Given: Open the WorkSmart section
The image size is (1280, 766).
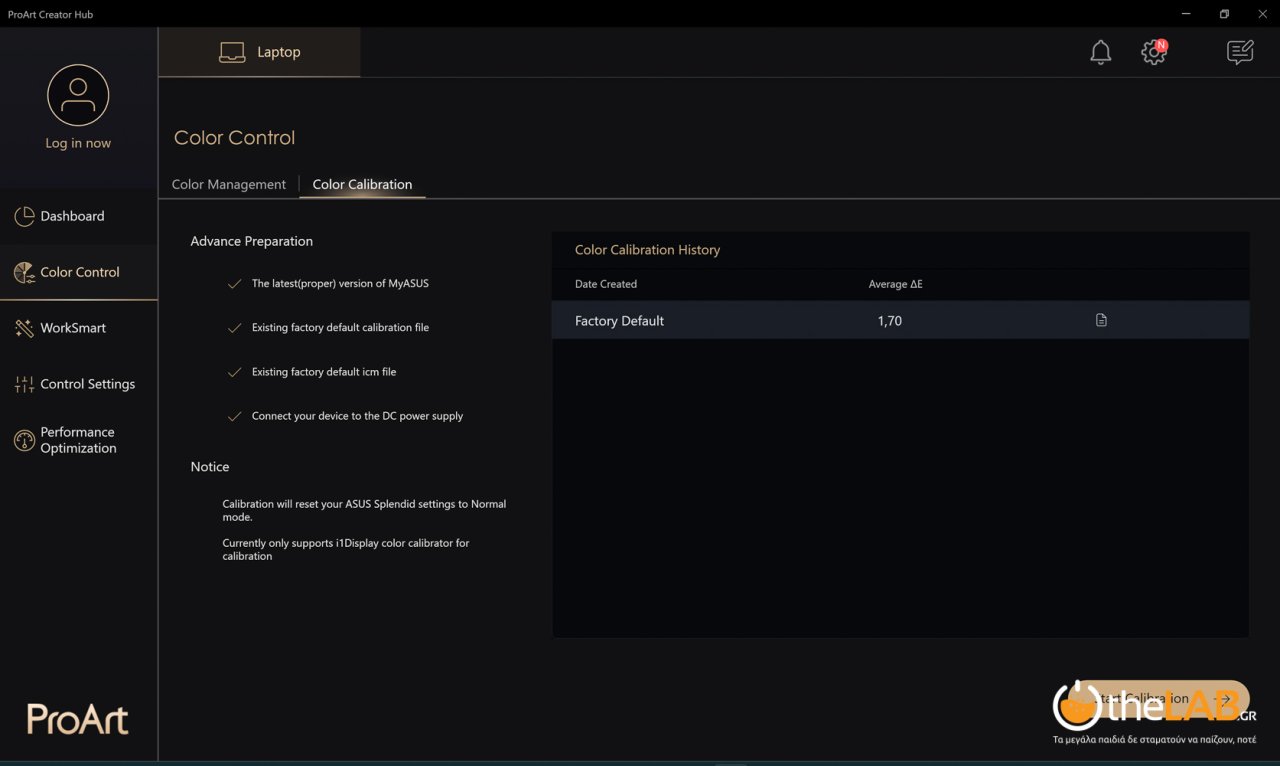Looking at the screenshot, I should click(73, 327).
